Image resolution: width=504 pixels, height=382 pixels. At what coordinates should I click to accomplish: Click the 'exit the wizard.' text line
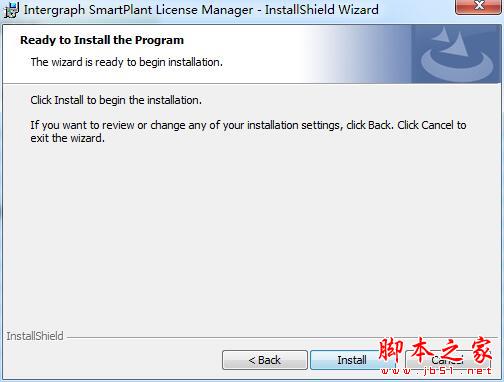click(x=68, y=138)
